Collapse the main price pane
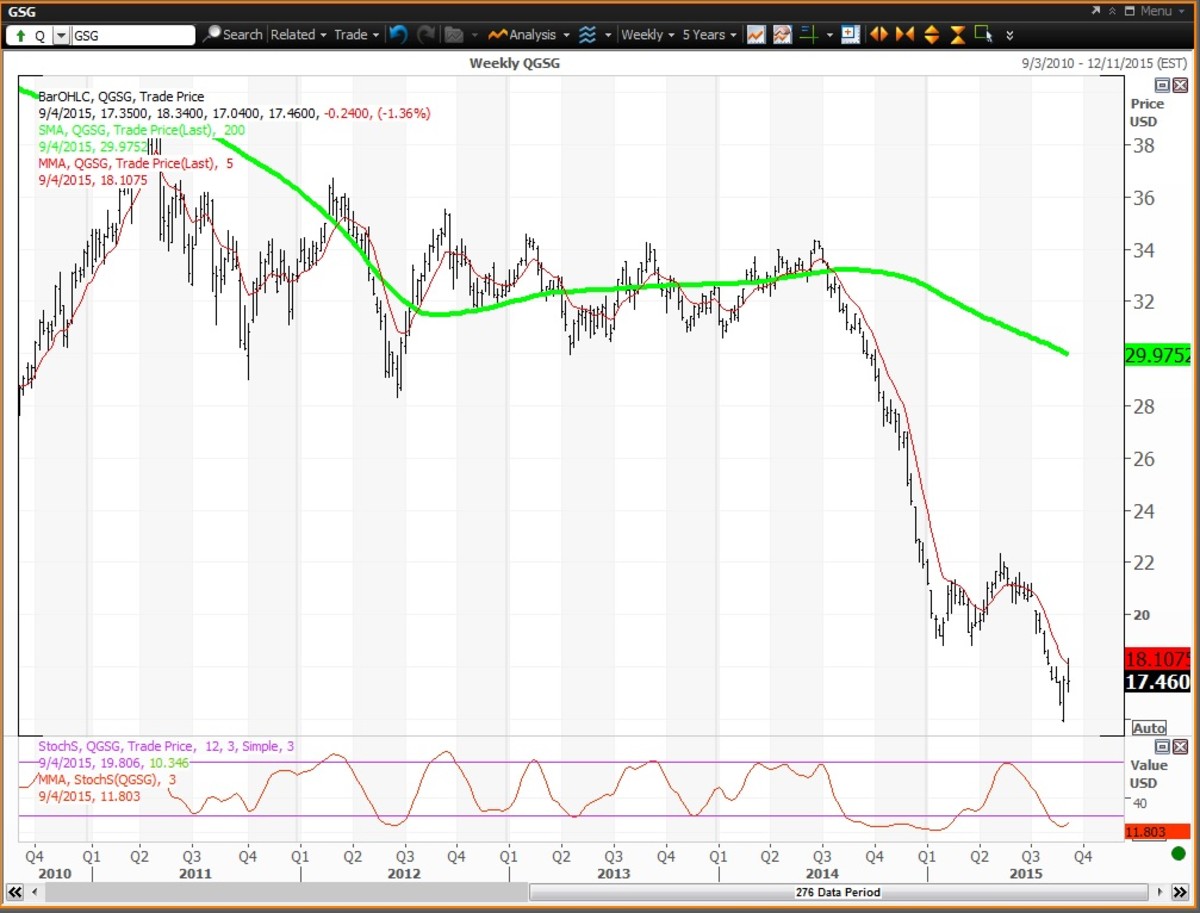Image resolution: width=1200 pixels, height=913 pixels. click(x=1162, y=85)
